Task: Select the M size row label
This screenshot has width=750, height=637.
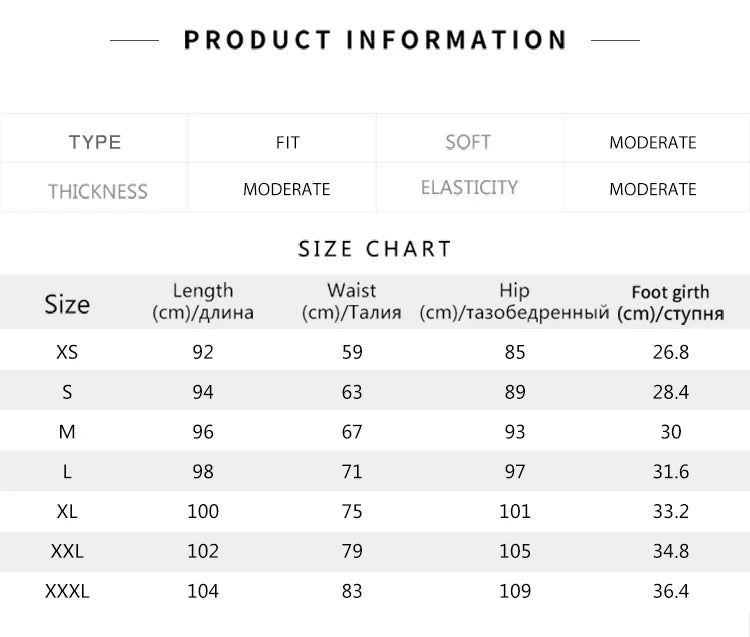Action: [x=67, y=432]
